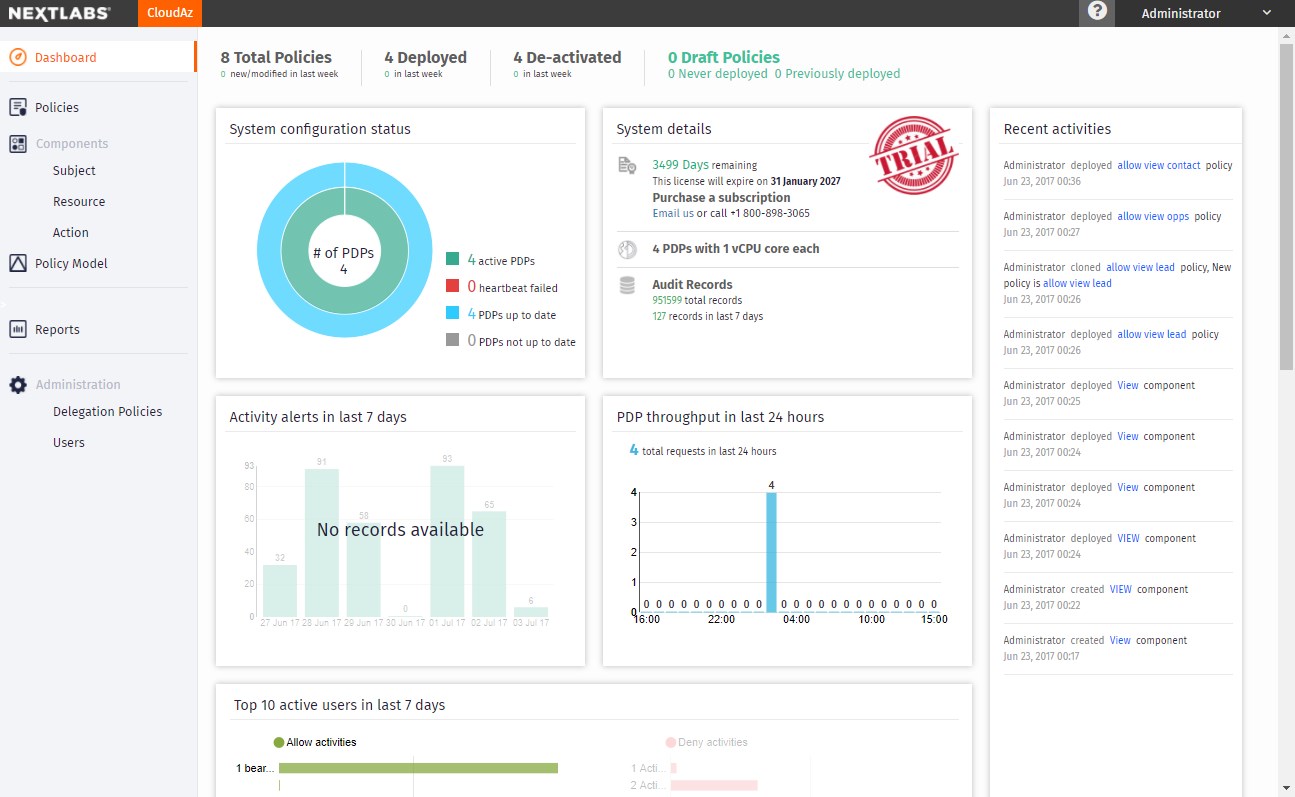
Task: Click the 4 Deployed summary
Action: point(425,64)
